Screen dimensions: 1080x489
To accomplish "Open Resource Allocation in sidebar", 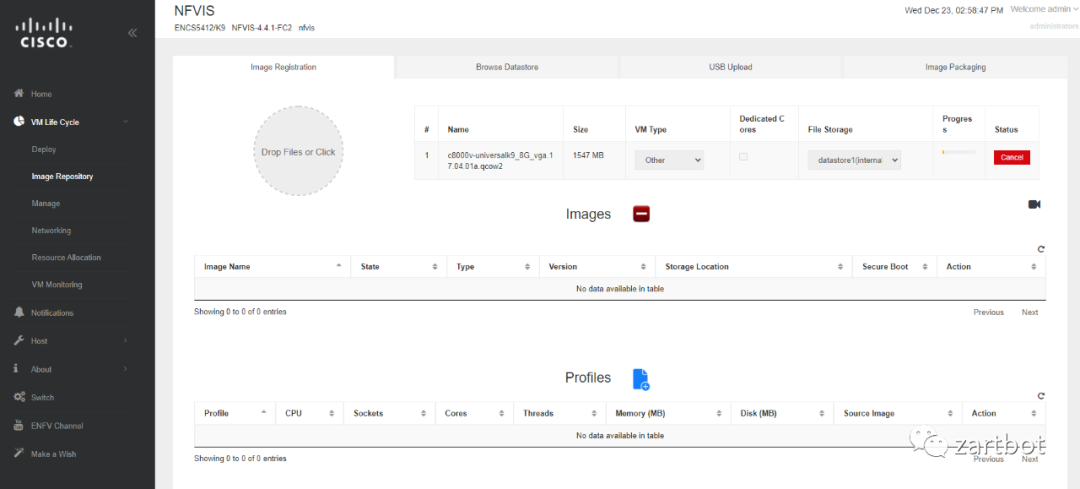I will click(x=66, y=258).
